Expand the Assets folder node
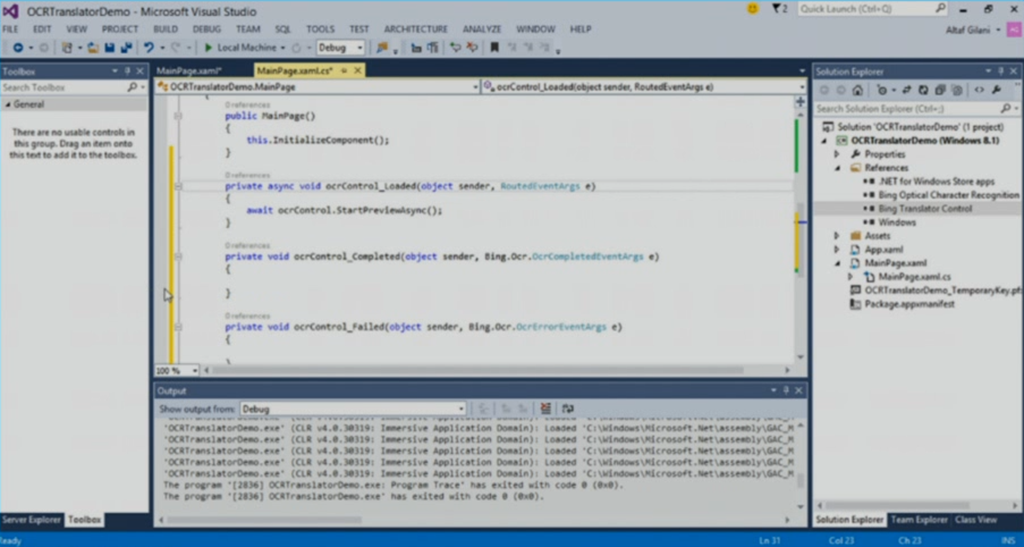Viewport: 1024px width, 547px height. click(837, 236)
